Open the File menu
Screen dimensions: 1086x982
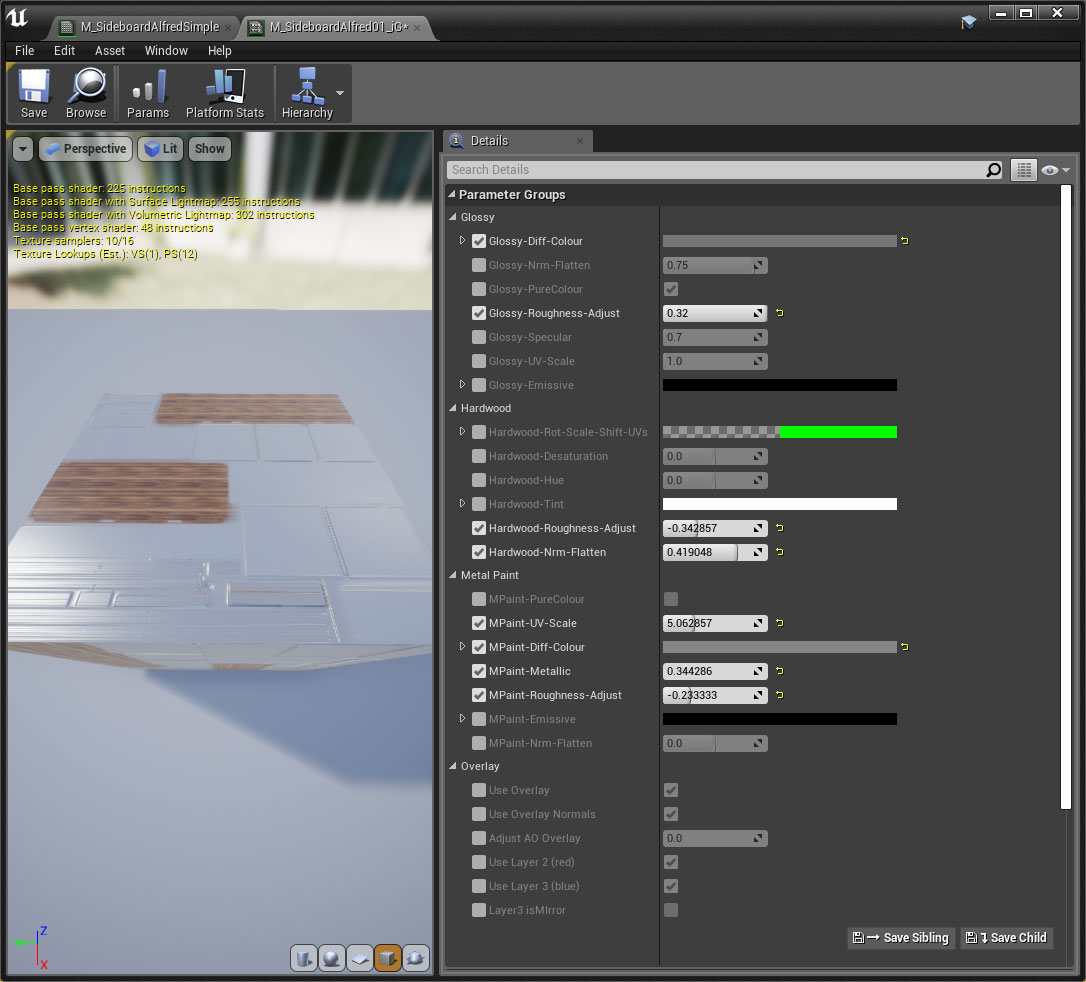pos(24,51)
